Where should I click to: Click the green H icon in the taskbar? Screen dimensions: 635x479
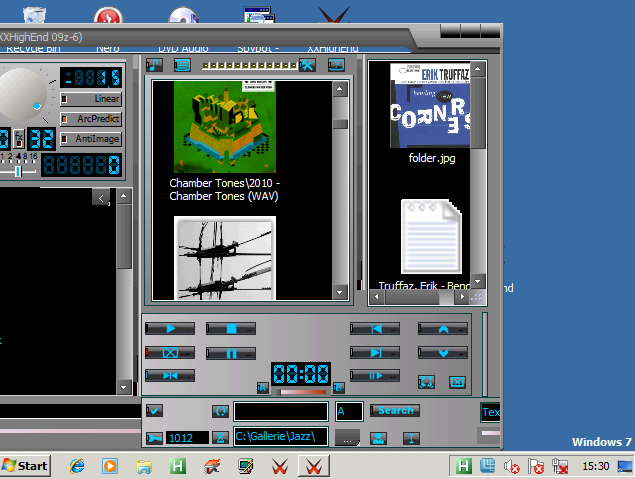[x=177, y=466]
